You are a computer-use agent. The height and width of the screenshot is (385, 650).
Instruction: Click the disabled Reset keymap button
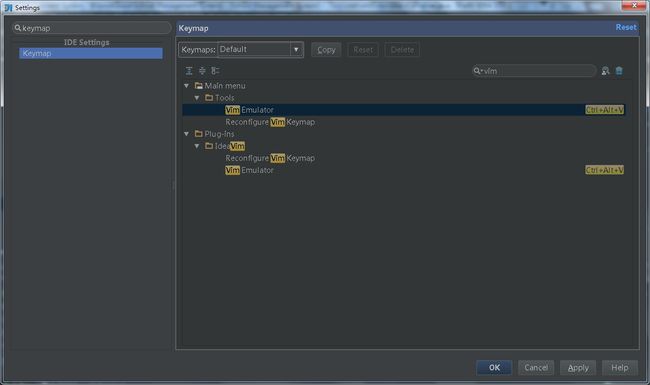coord(363,50)
